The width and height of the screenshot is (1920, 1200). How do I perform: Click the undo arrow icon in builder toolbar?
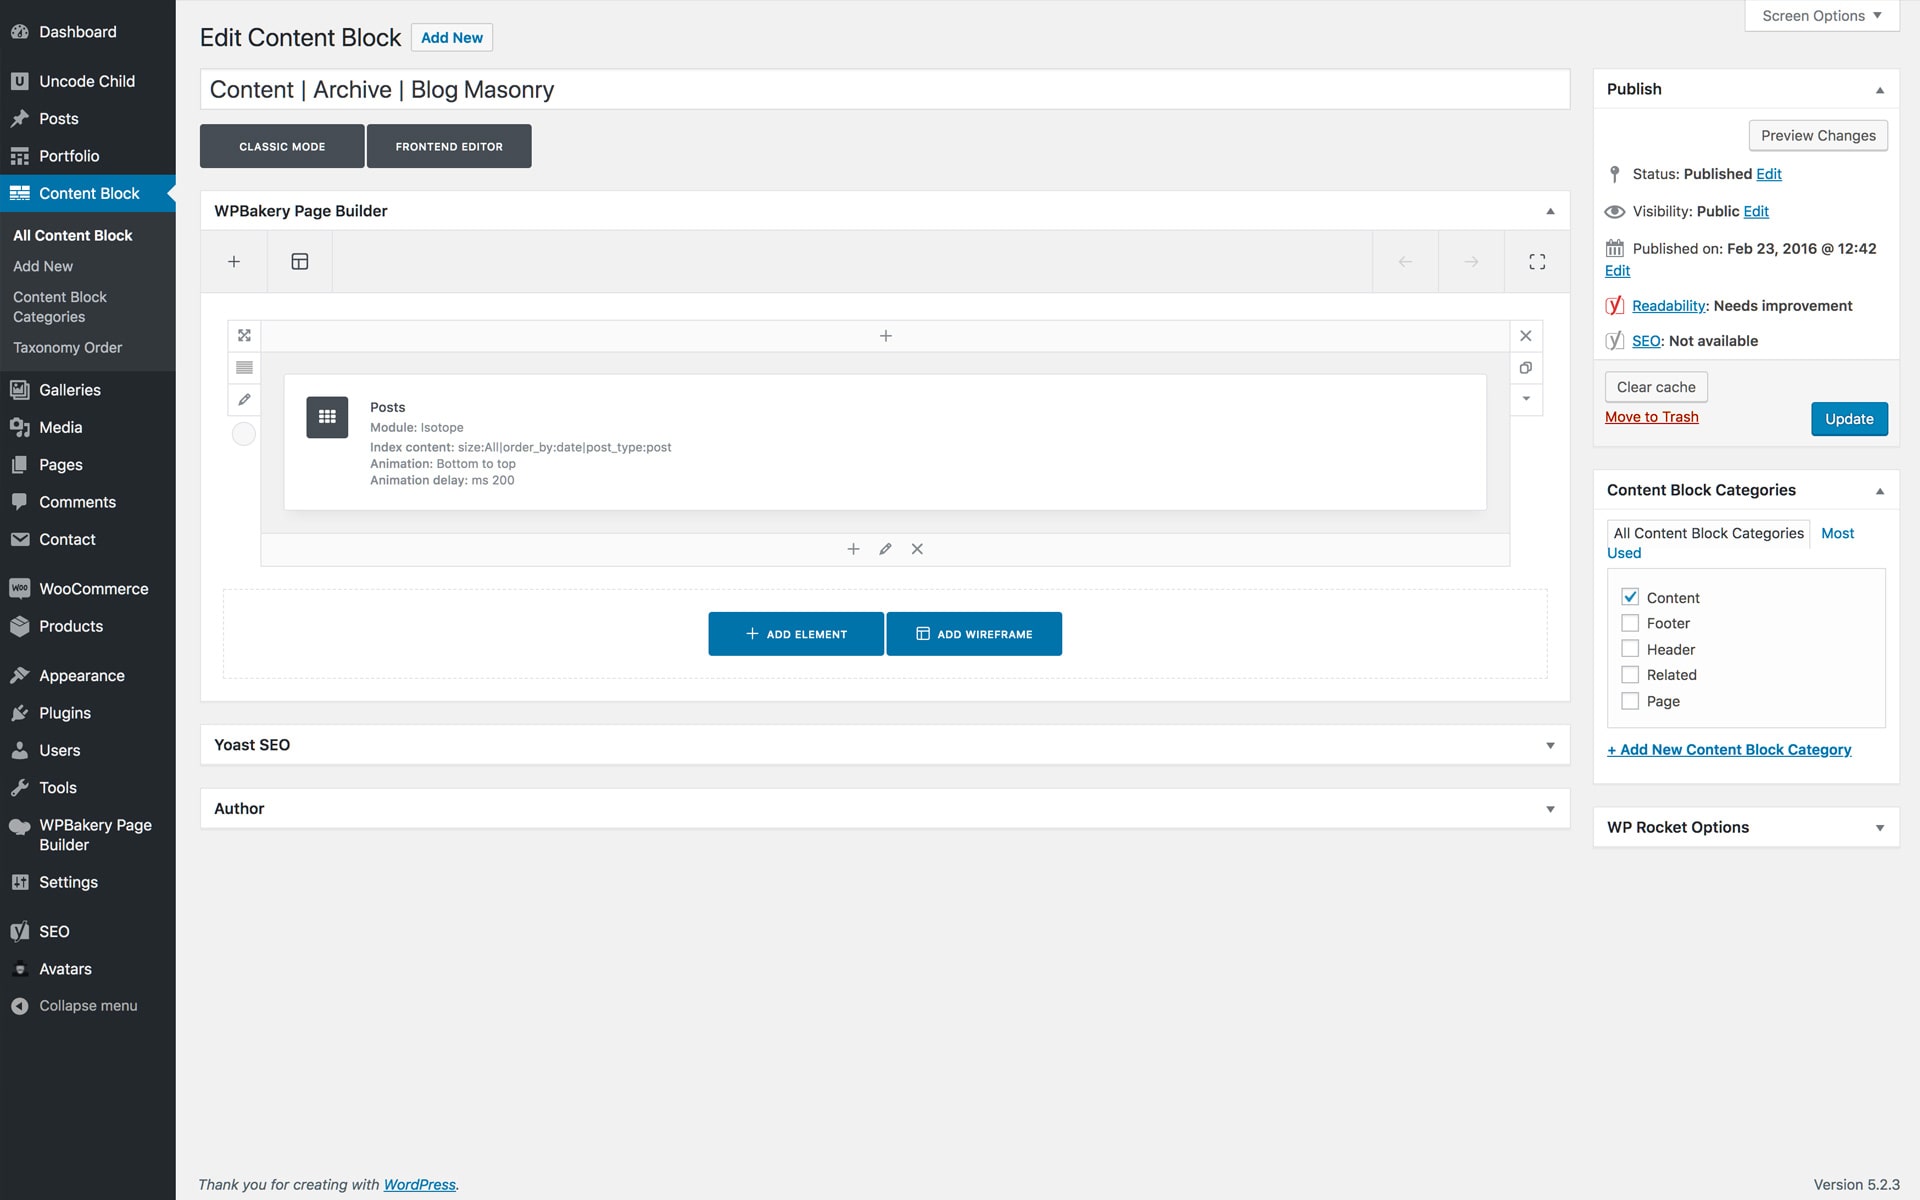1406,261
